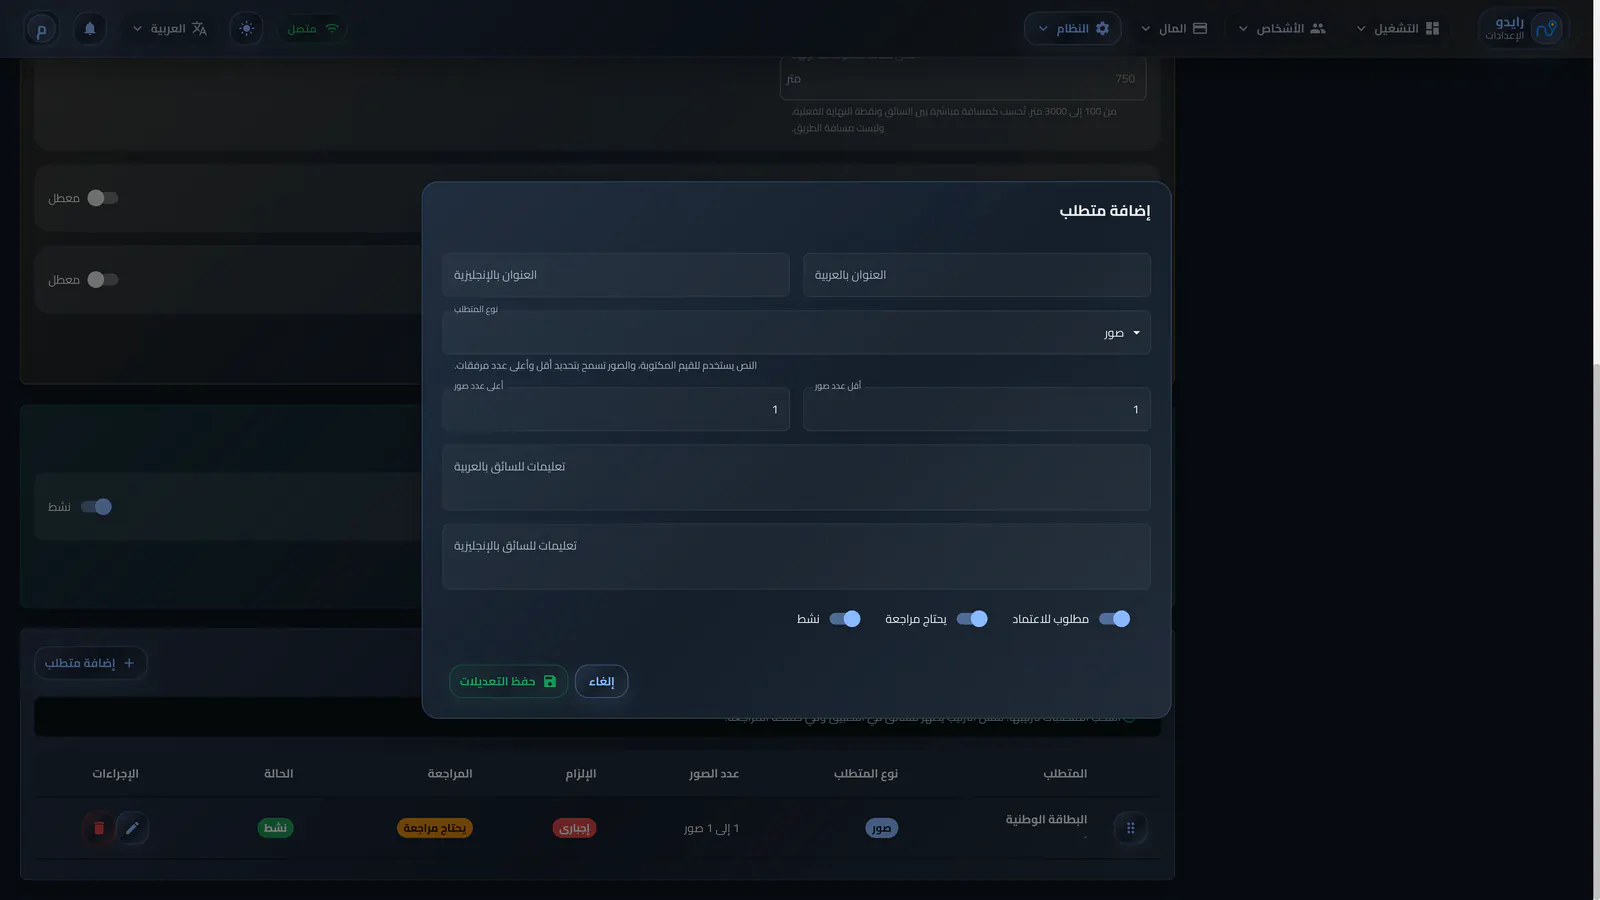Click the people icon beside الأشخاص
Viewport: 1600px width, 900px height.
[x=1318, y=28]
